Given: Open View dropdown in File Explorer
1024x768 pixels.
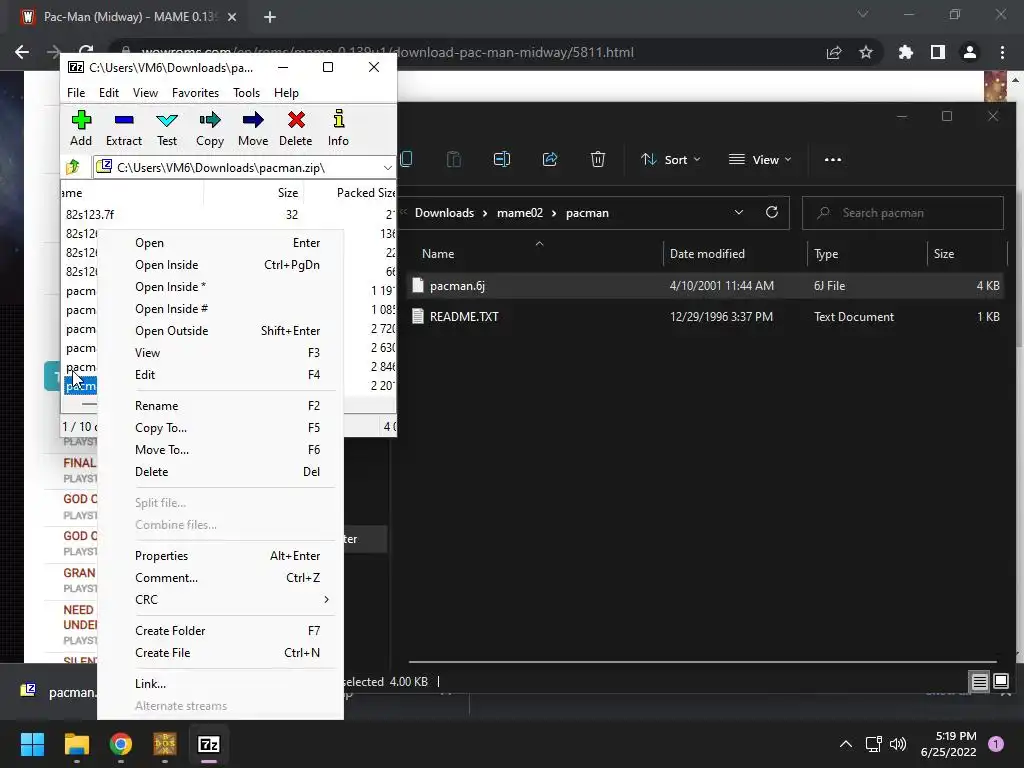Looking at the screenshot, I should point(760,159).
